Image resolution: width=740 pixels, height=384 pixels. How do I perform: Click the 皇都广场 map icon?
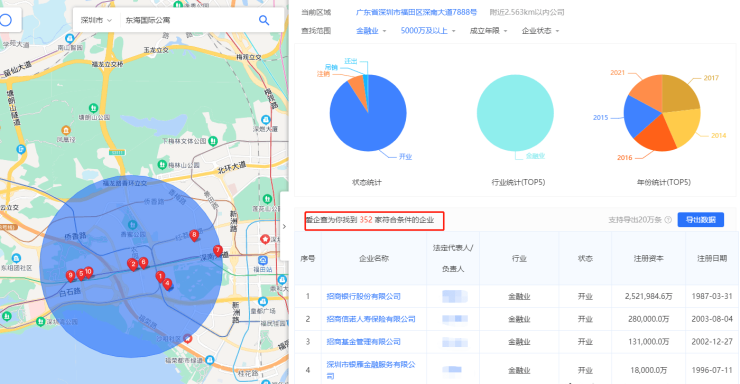(x=263, y=301)
